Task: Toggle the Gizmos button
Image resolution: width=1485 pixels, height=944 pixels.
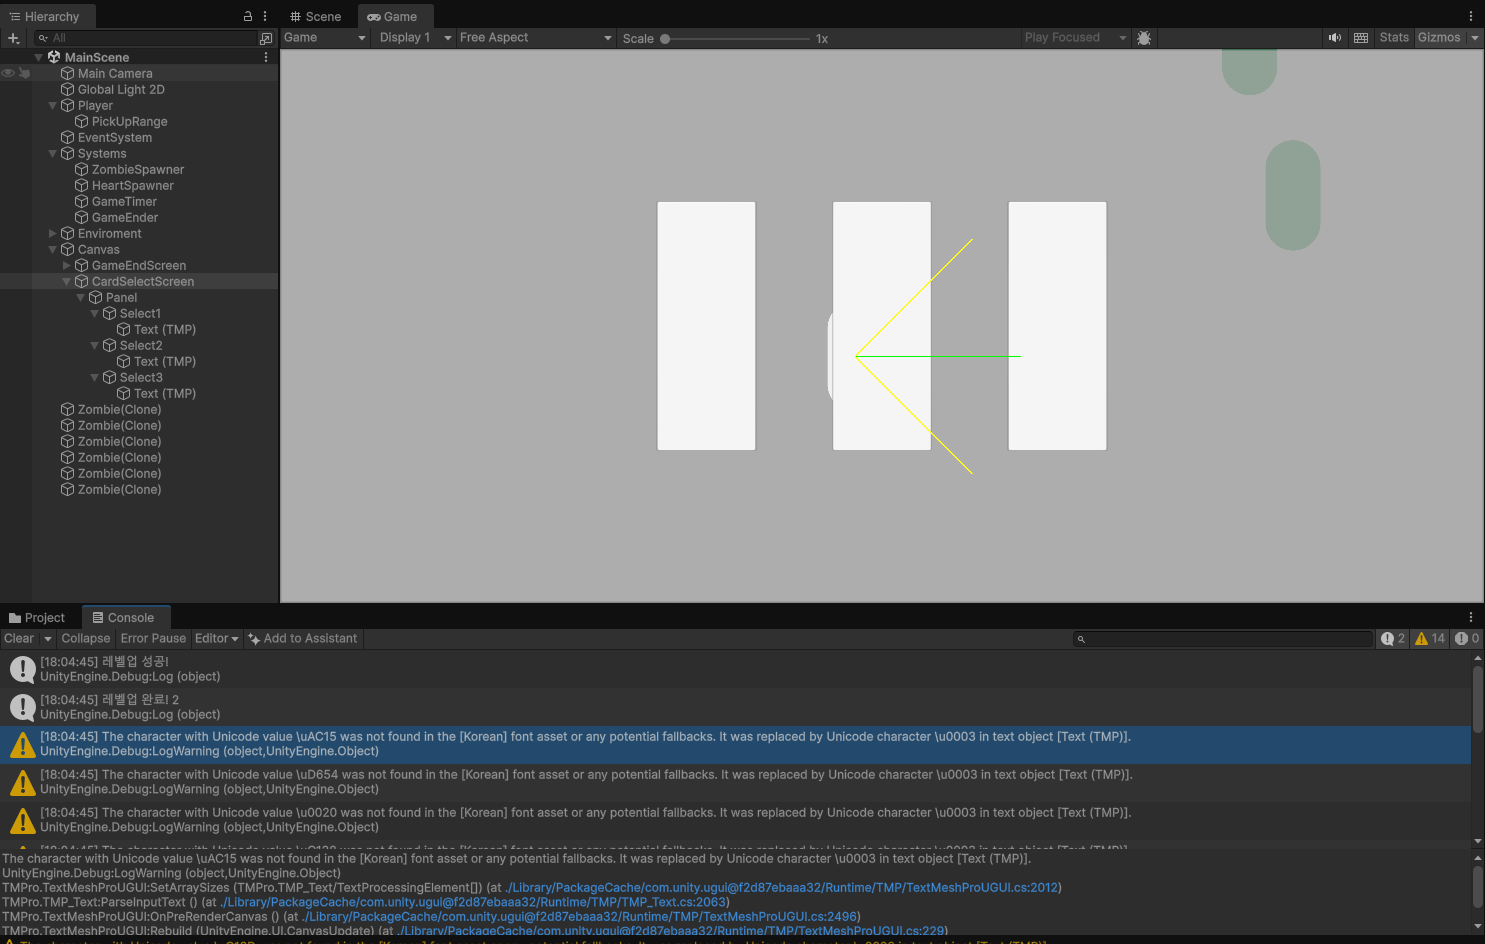Action: (1439, 38)
